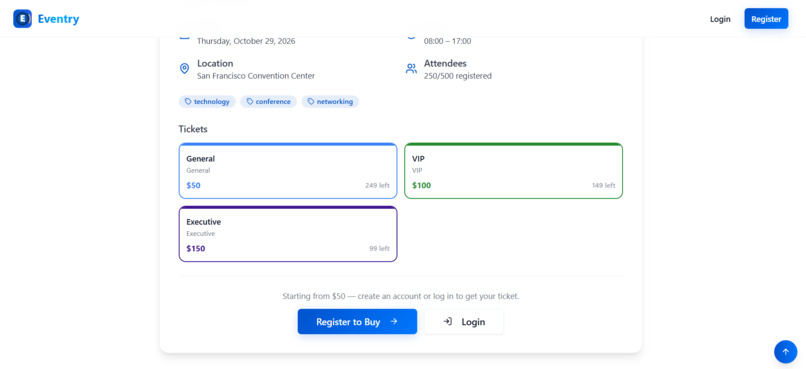Image resolution: width=806 pixels, height=369 pixels.
Task: Click the $50 General price
Action: pos(193,186)
